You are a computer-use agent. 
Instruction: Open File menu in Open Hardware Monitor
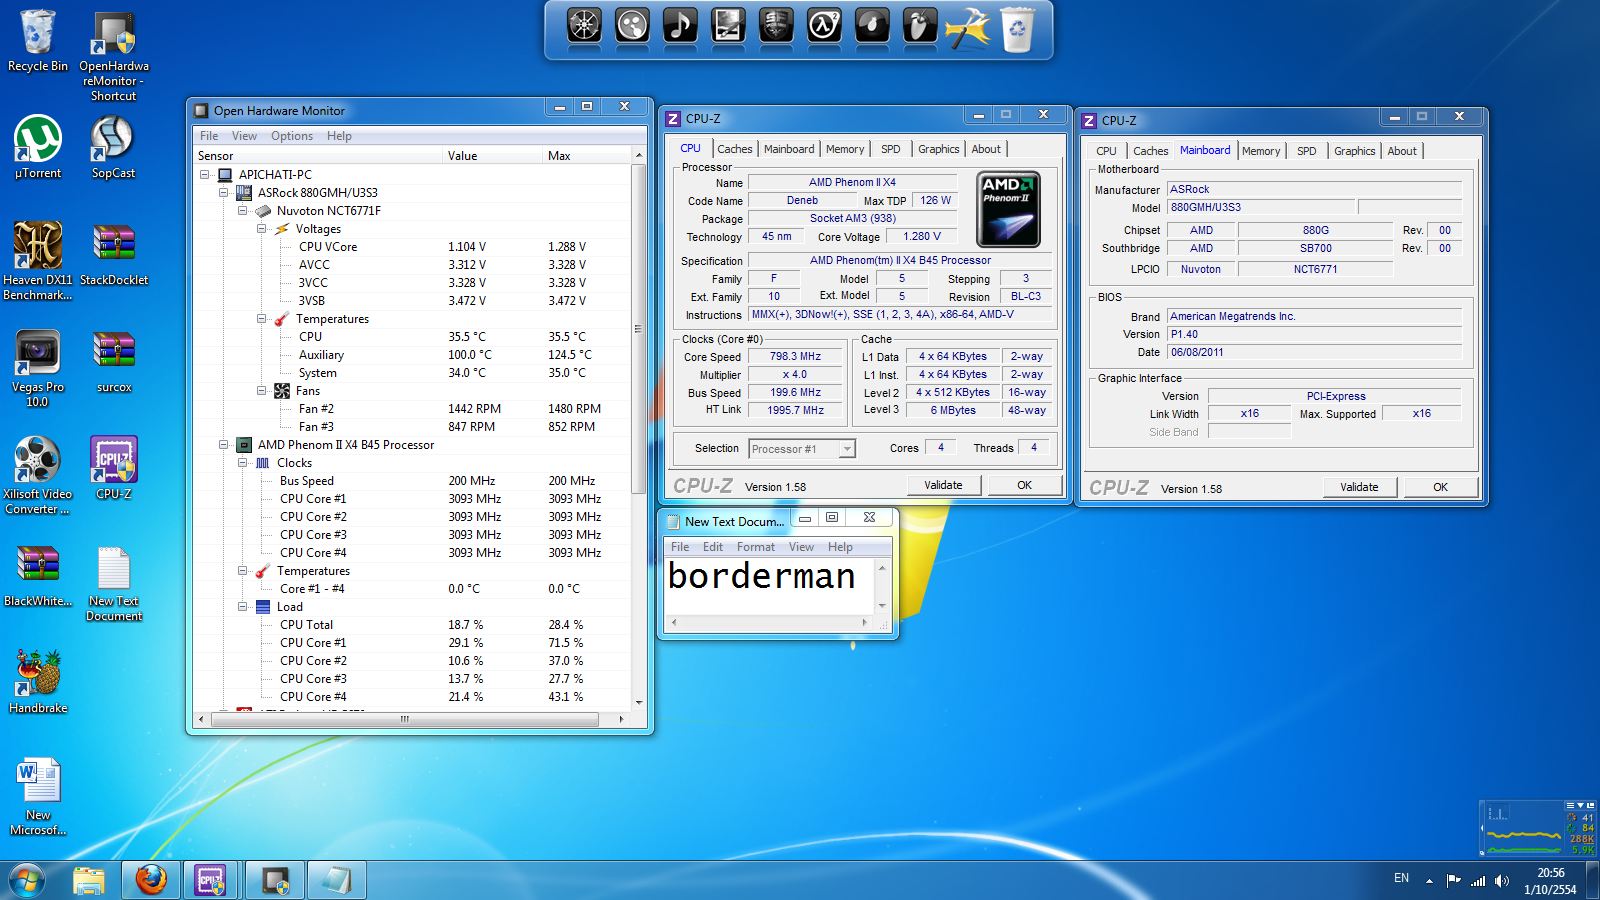pos(209,136)
